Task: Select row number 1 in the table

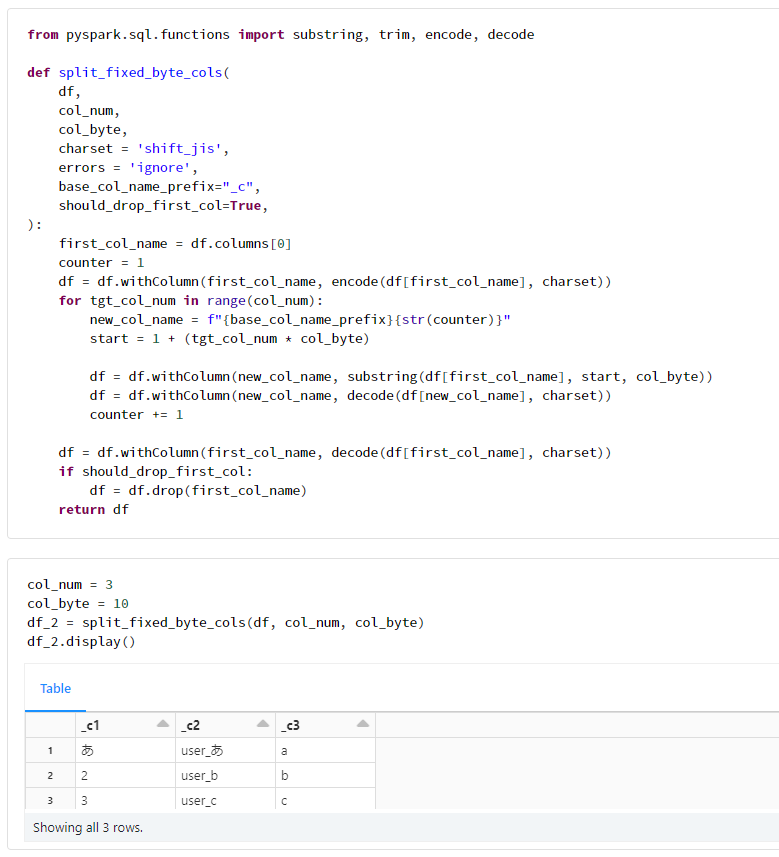Action: [x=50, y=750]
